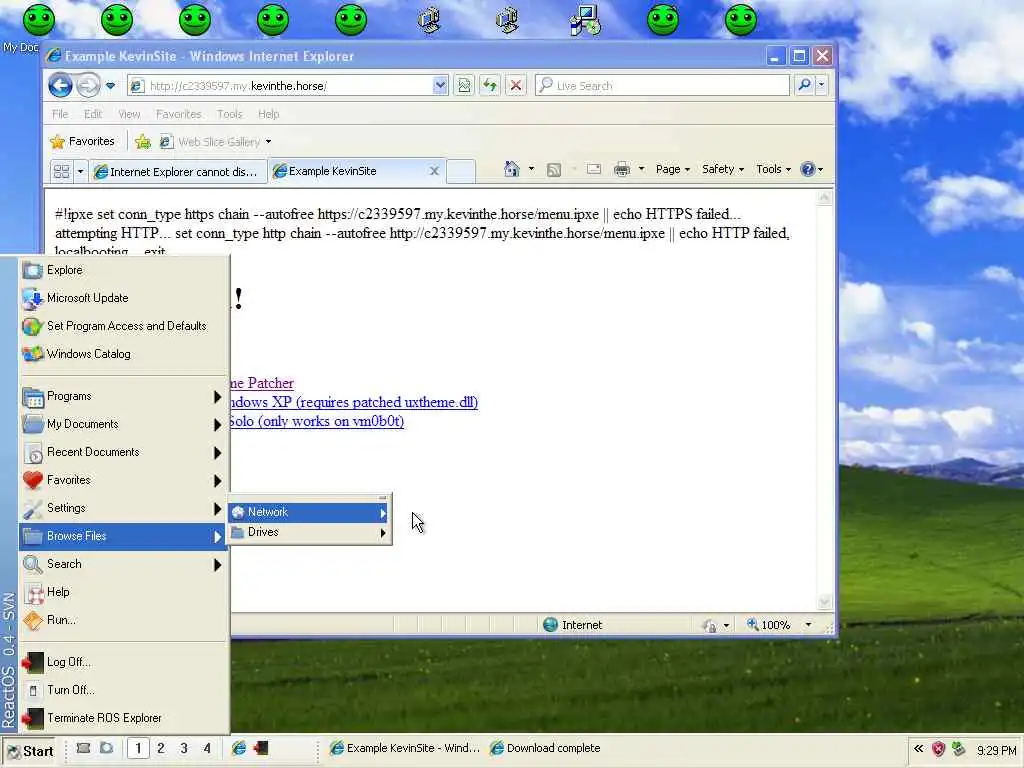Open the tab list dropdown arrow

(80, 172)
